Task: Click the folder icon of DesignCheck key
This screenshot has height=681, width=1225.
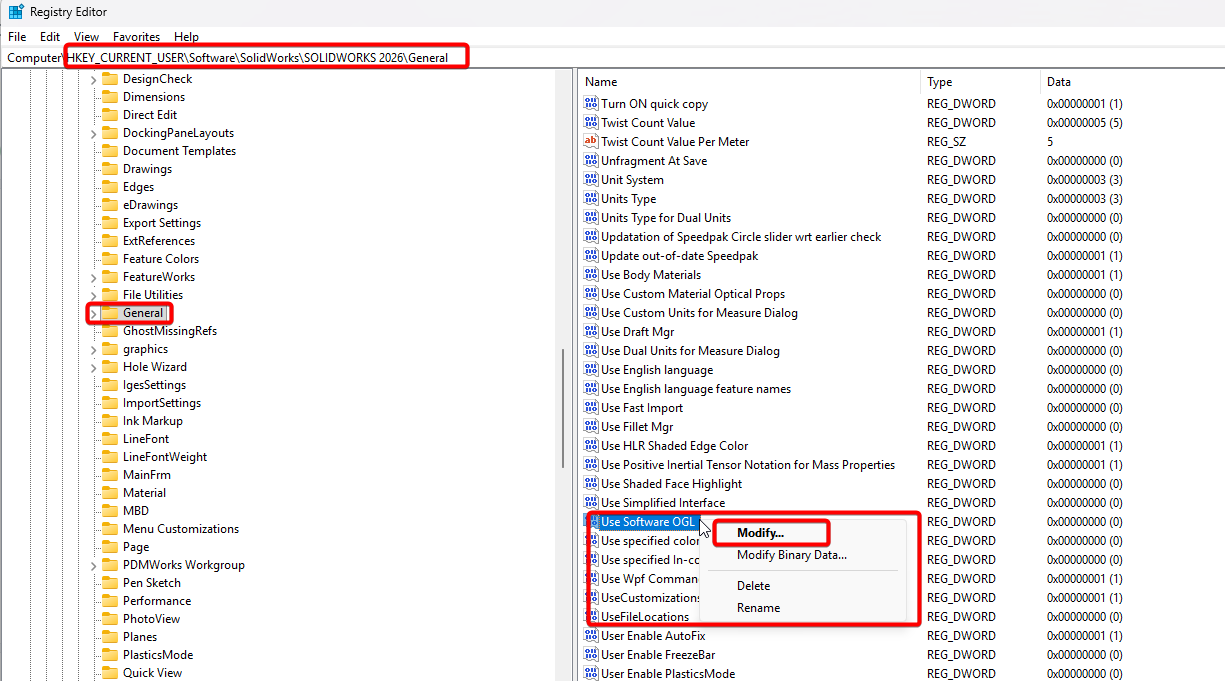Action: [110, 79]
